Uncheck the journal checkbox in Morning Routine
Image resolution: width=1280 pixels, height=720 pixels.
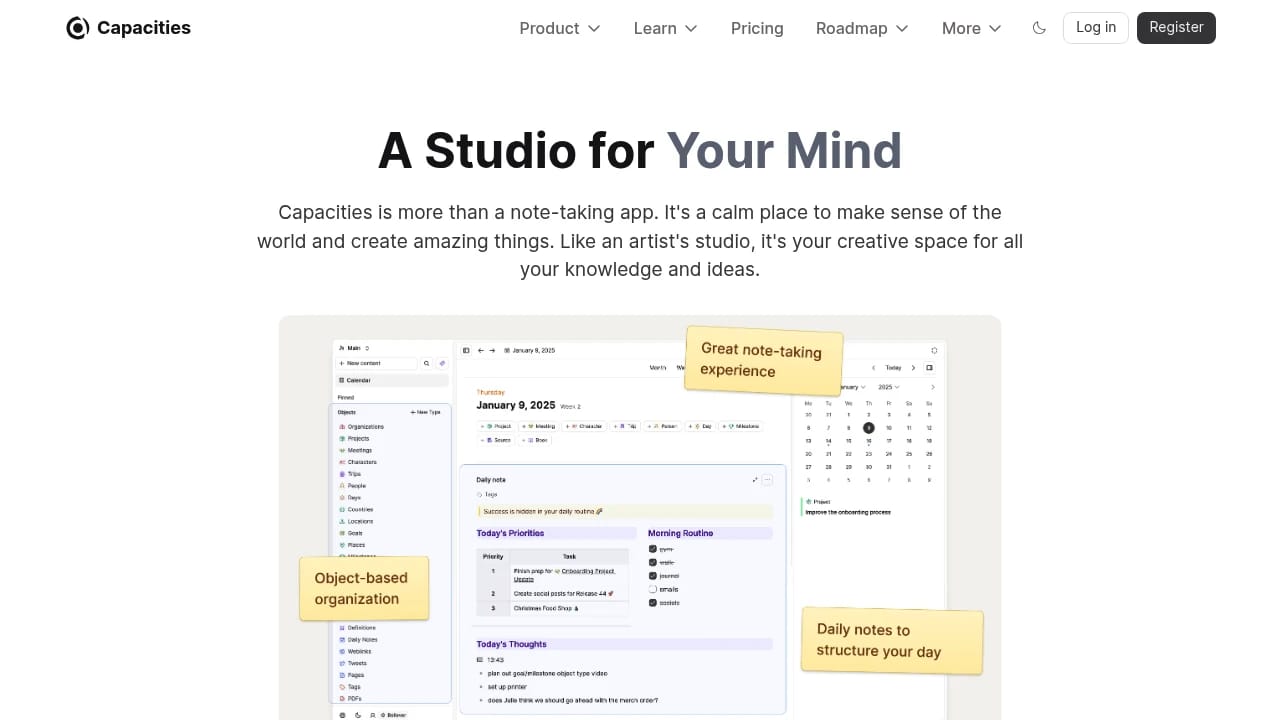click(653, 576)
